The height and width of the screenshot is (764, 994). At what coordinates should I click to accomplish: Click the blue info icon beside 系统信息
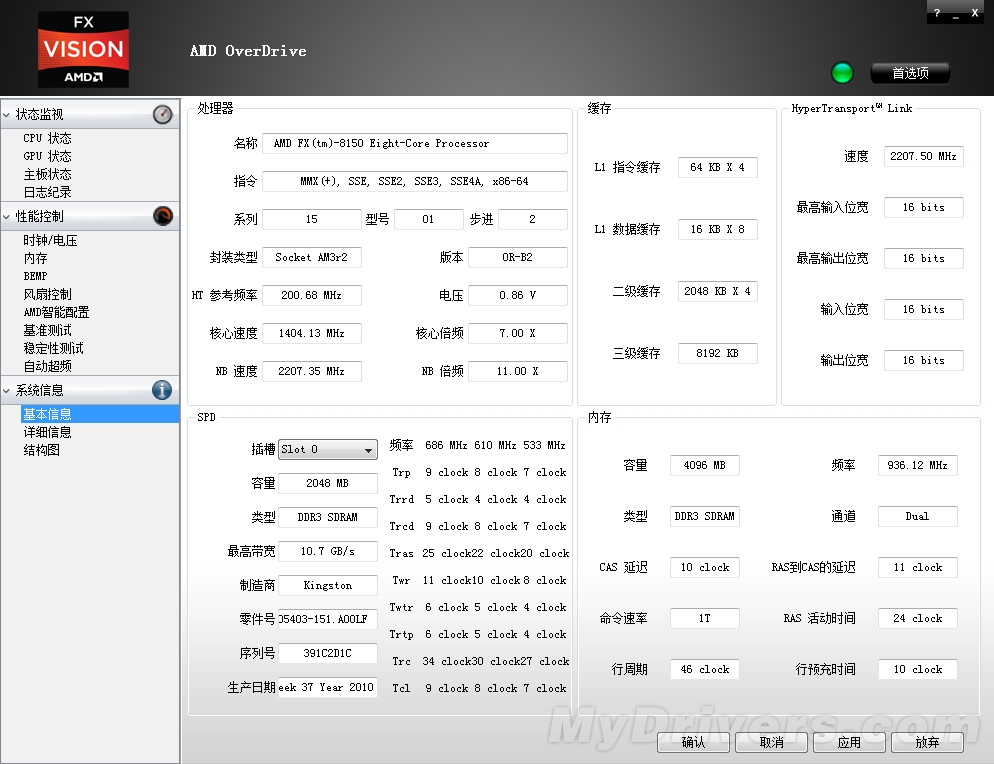[x=162, y=391]
